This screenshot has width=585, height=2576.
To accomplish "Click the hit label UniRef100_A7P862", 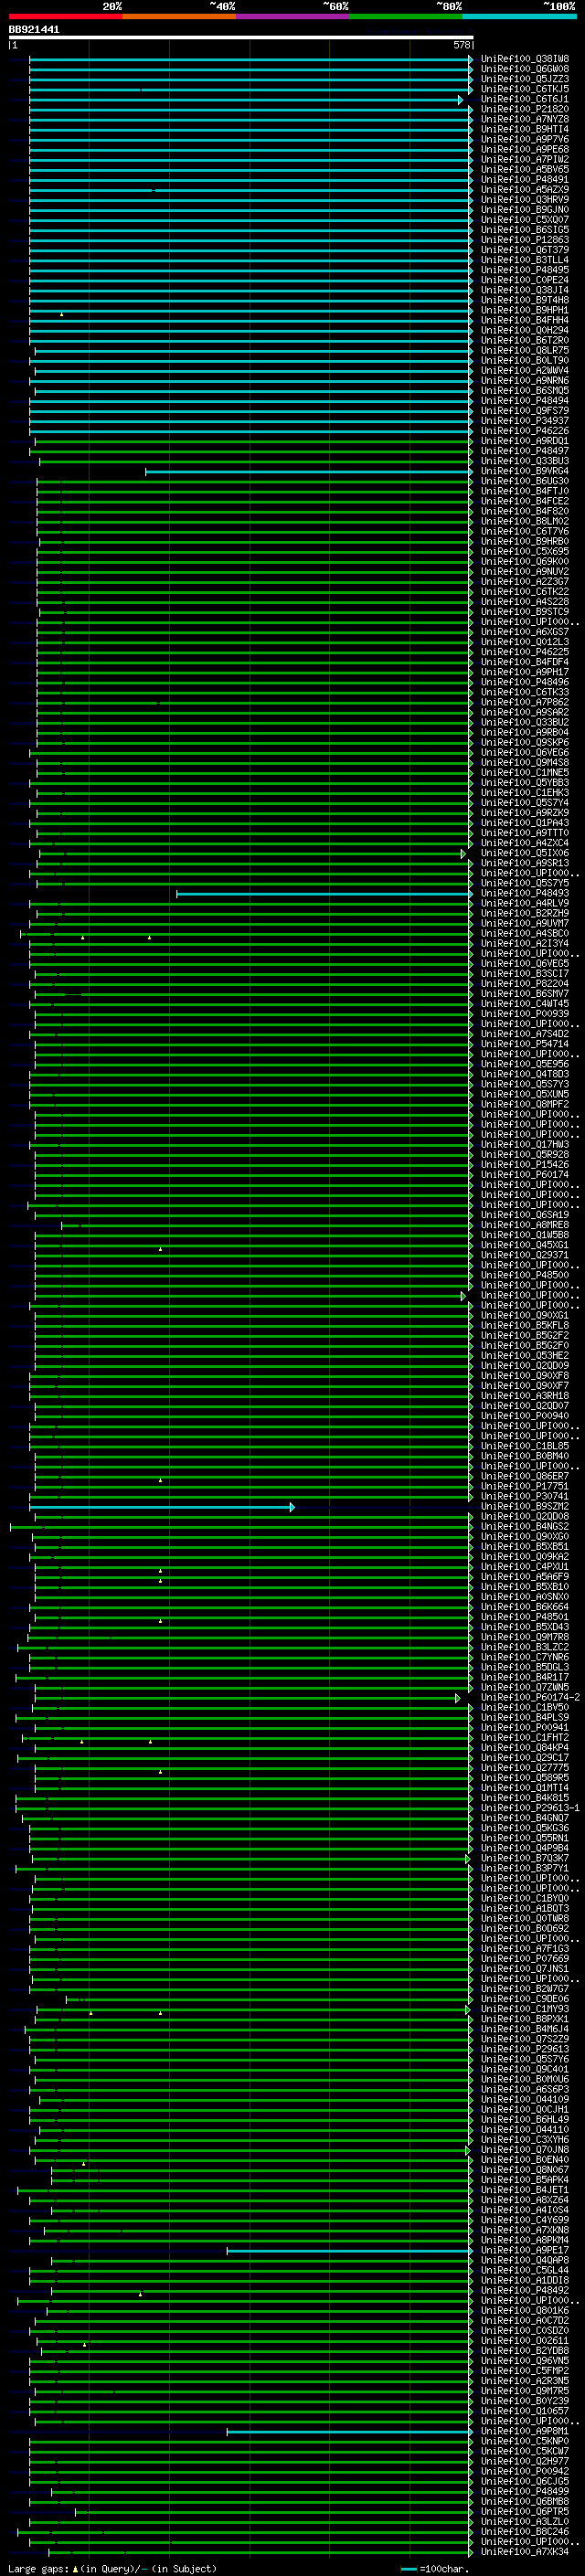I will tap(525, 702).
